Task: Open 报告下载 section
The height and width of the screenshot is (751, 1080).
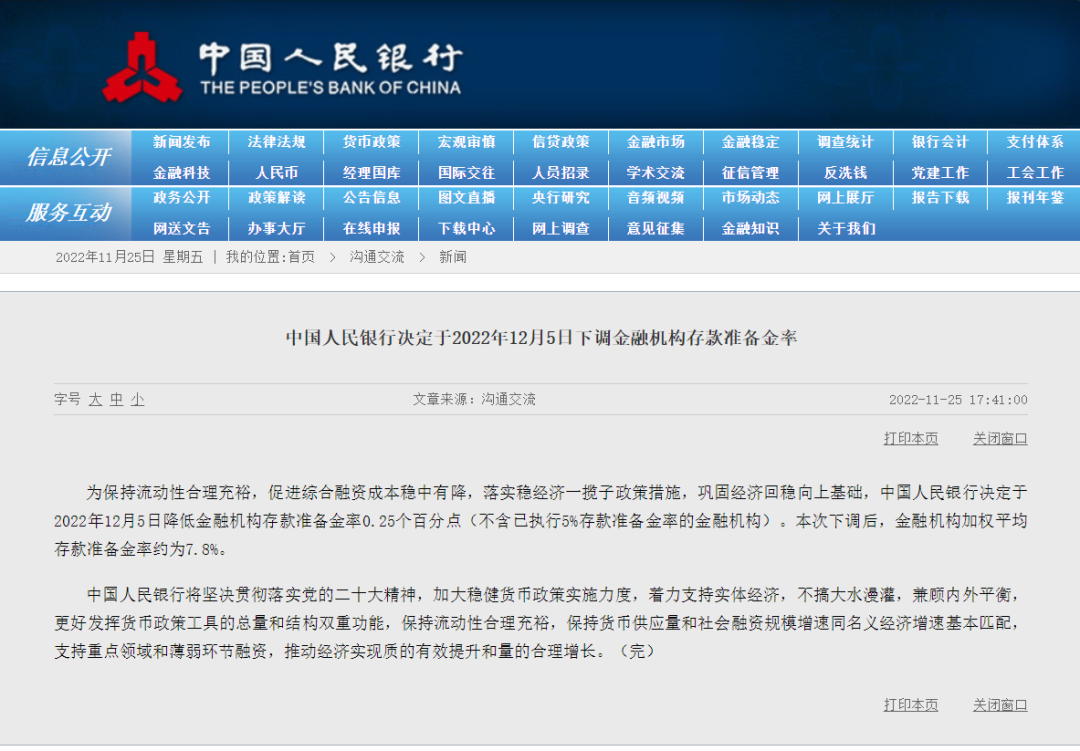Action: pyautogui.click(x=940, y=198)
